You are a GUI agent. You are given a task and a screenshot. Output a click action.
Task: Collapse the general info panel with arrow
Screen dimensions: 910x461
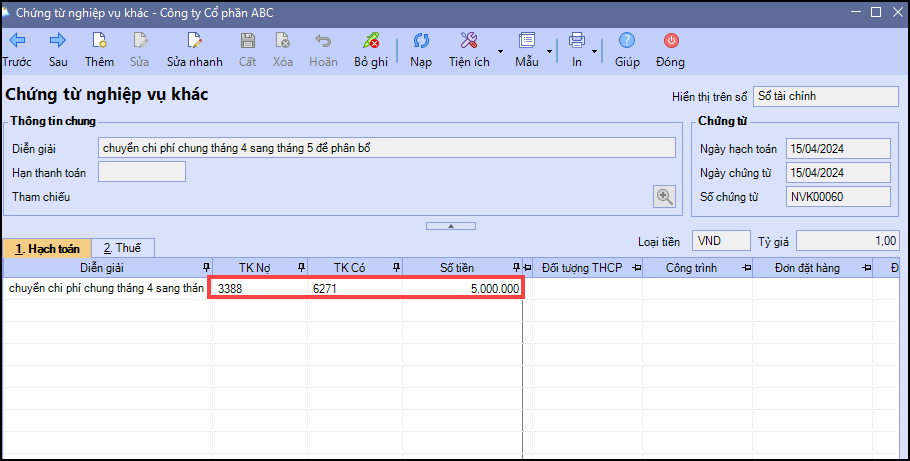point(450,226)
